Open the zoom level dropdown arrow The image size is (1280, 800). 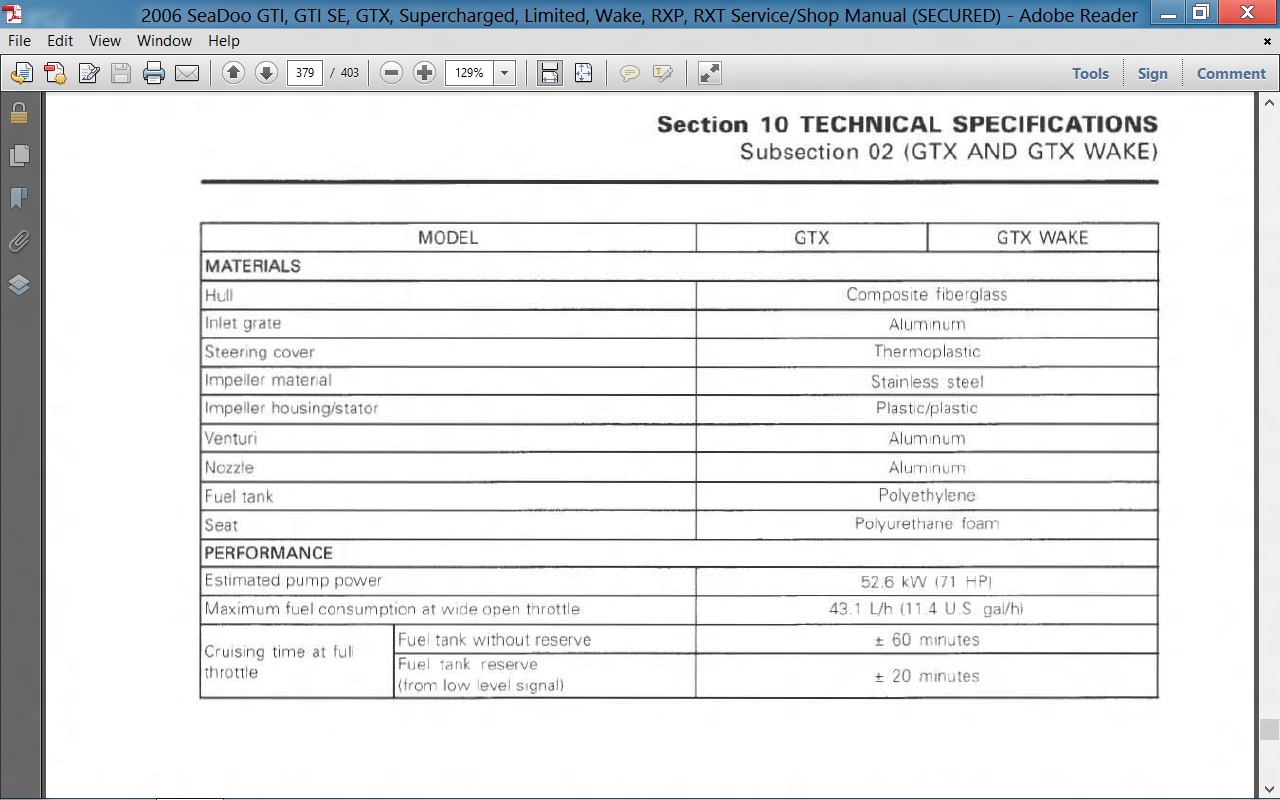(504, 73)
